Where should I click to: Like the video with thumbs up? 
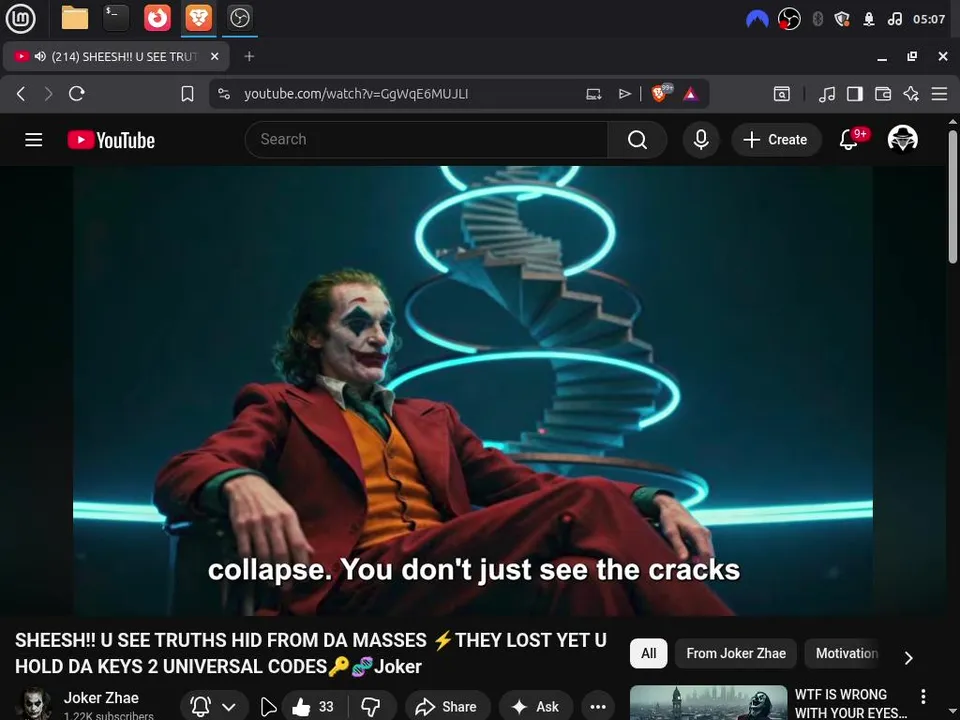click(x=313, y=707)
